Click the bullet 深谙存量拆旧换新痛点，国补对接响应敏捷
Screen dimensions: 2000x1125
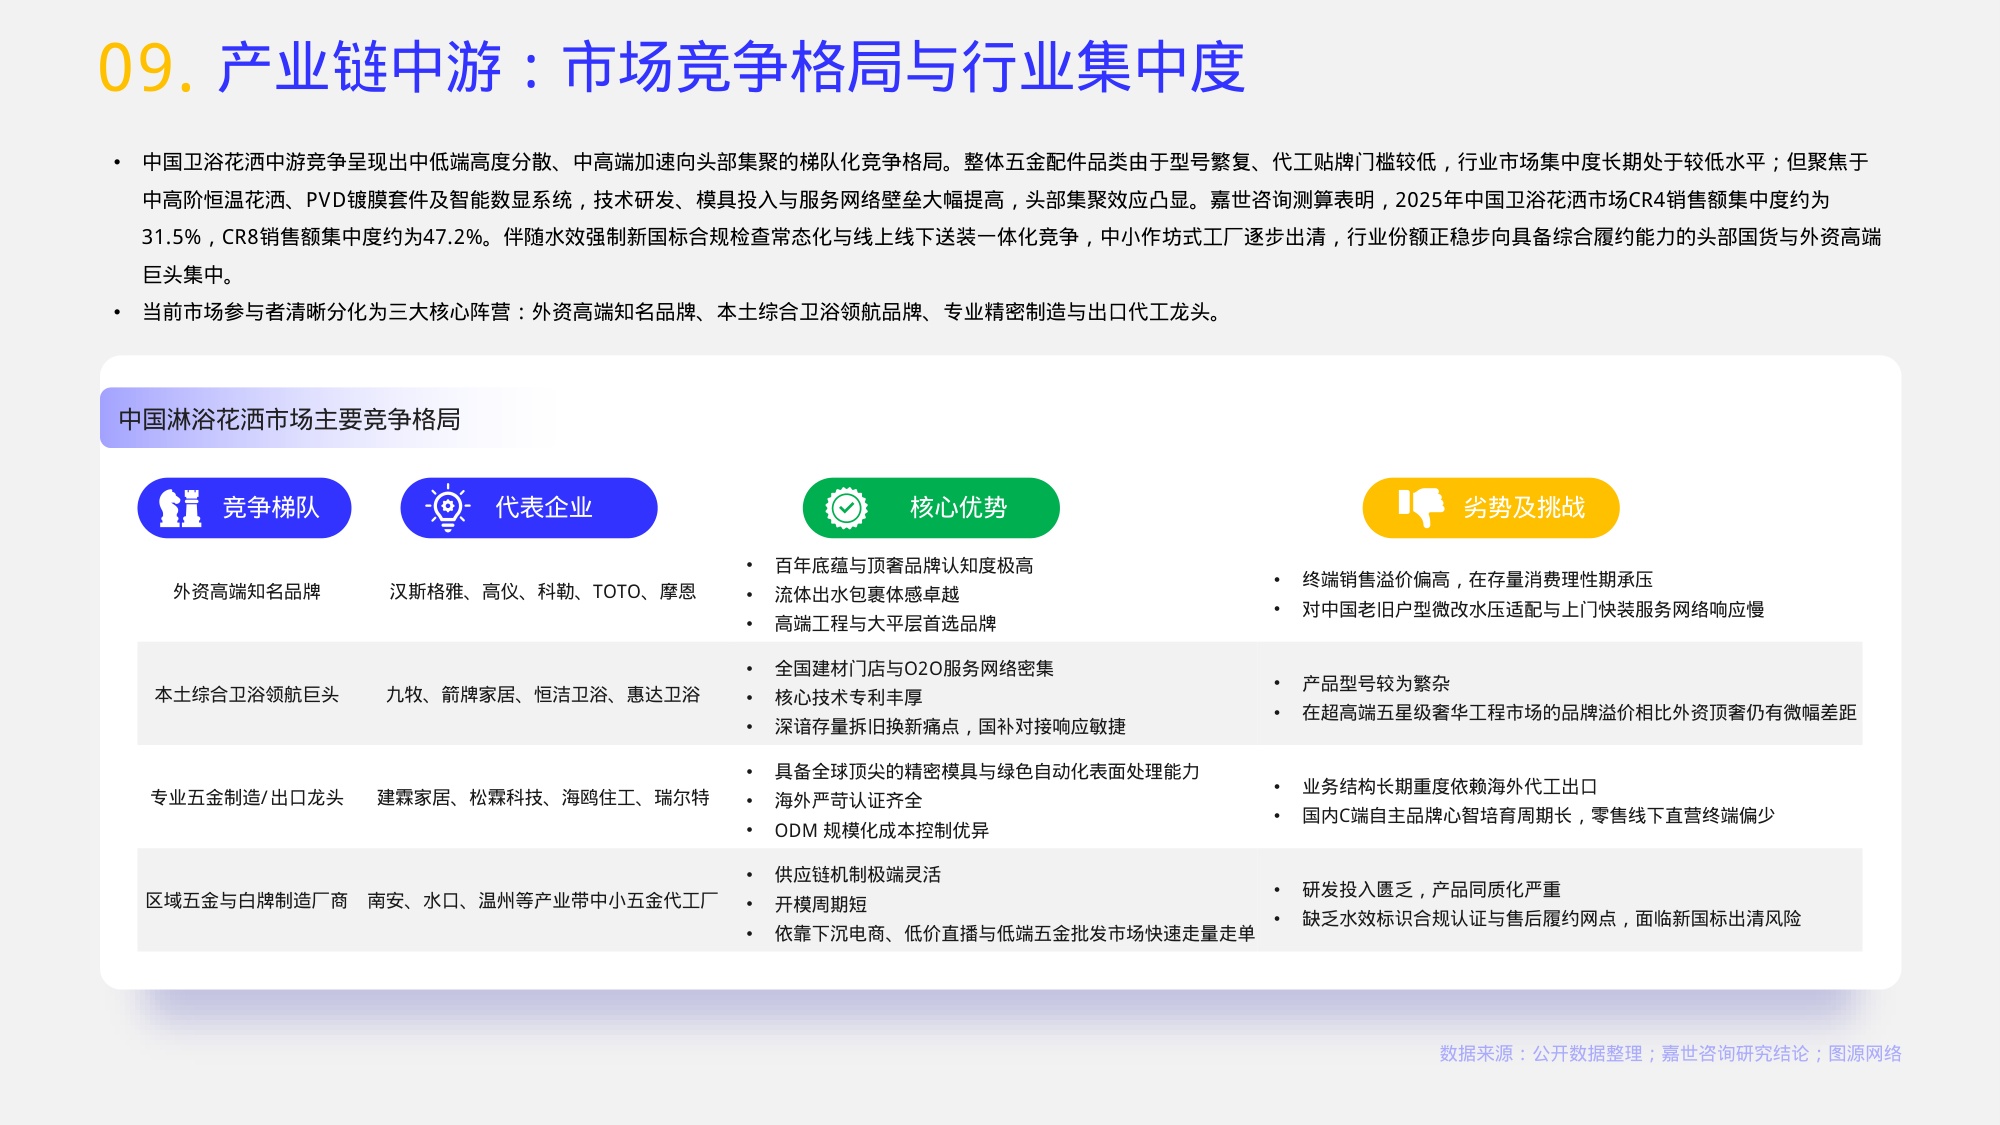tap(950, 727)
